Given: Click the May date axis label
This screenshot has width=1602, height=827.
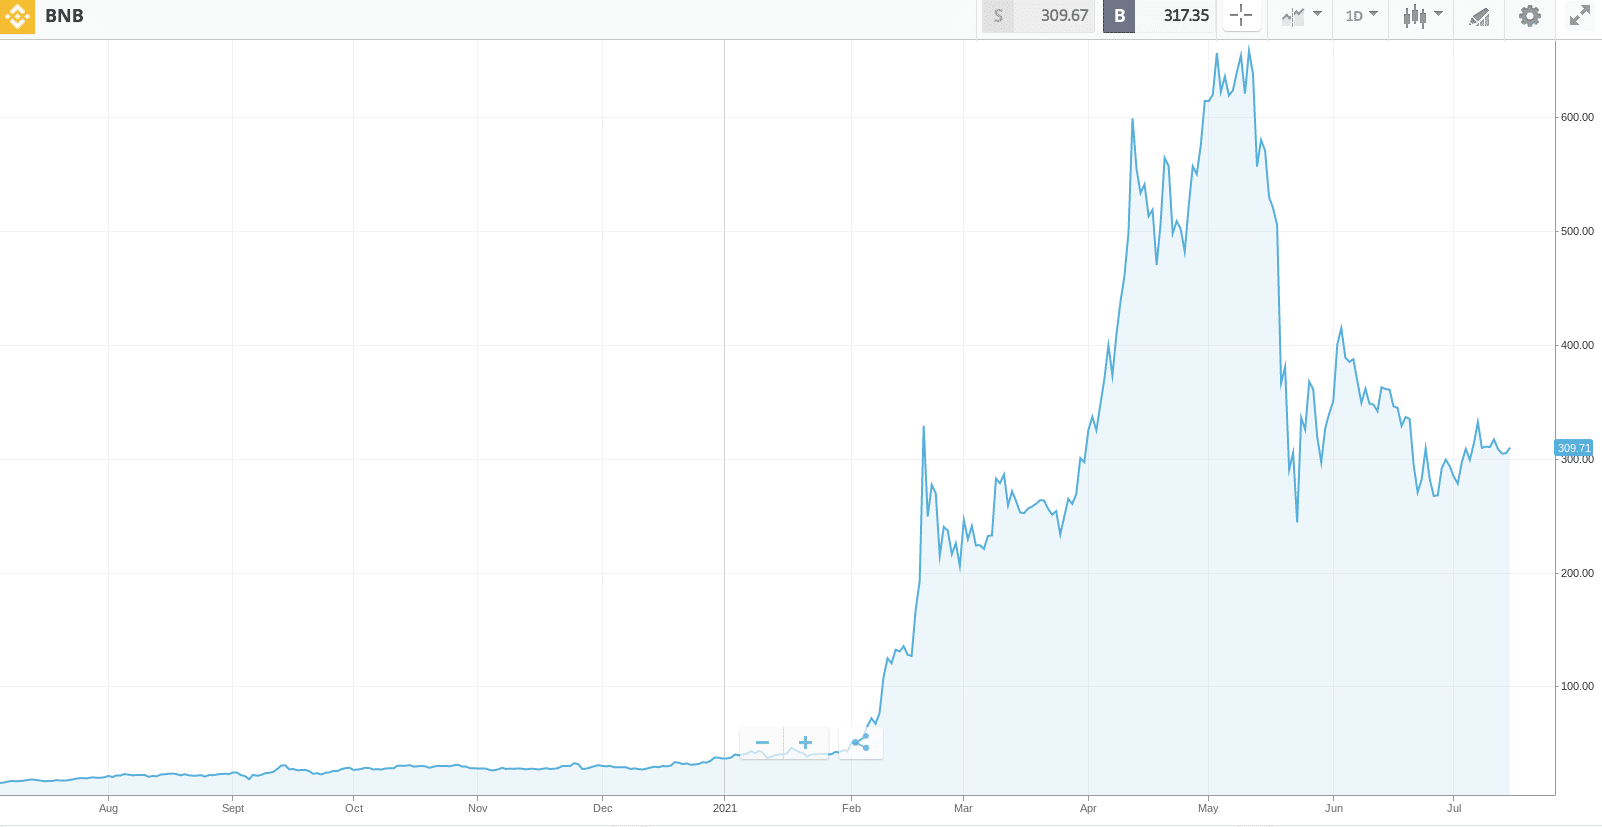Looking at the screenshot, I should pos(1208,808).
